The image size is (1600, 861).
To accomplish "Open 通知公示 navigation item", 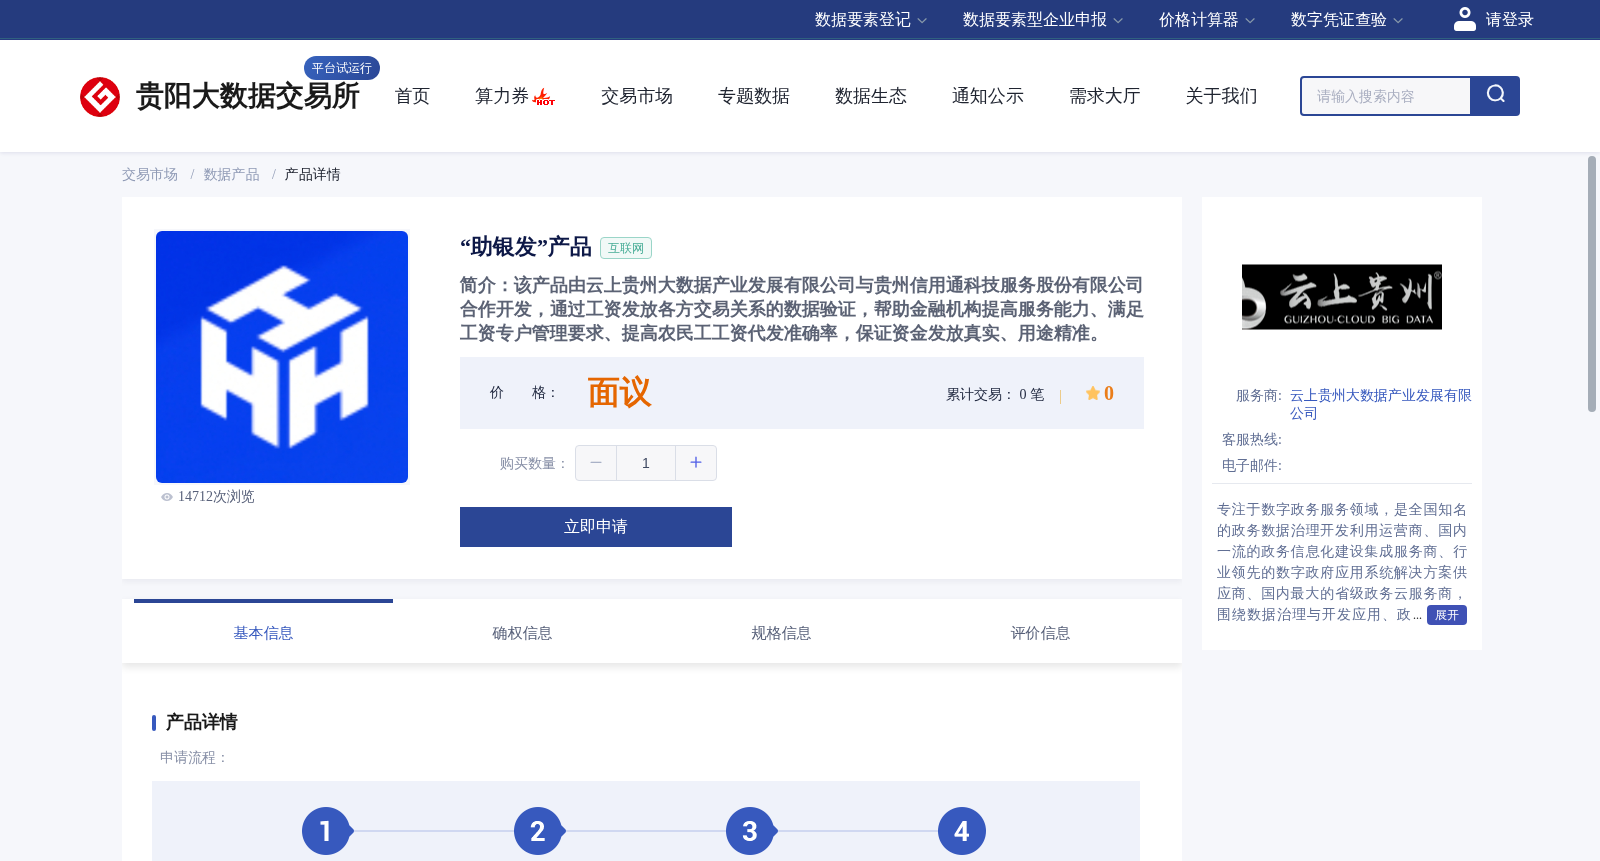I will click(987, 96).
